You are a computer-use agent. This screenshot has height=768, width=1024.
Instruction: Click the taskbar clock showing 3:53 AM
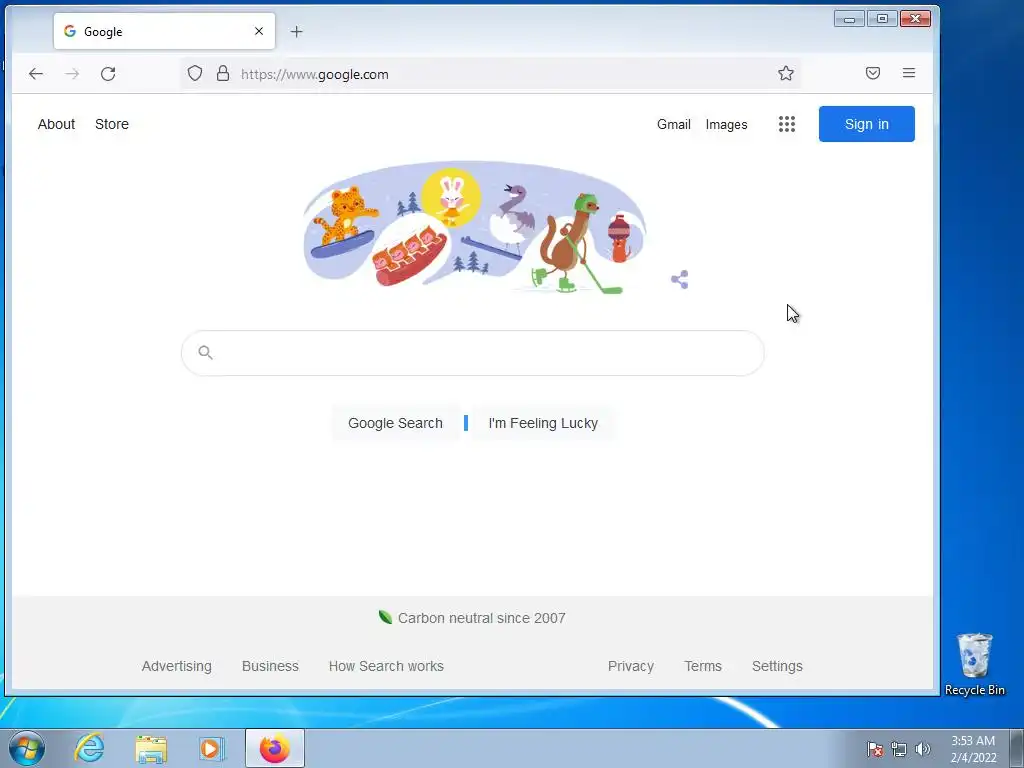point(973,748)
